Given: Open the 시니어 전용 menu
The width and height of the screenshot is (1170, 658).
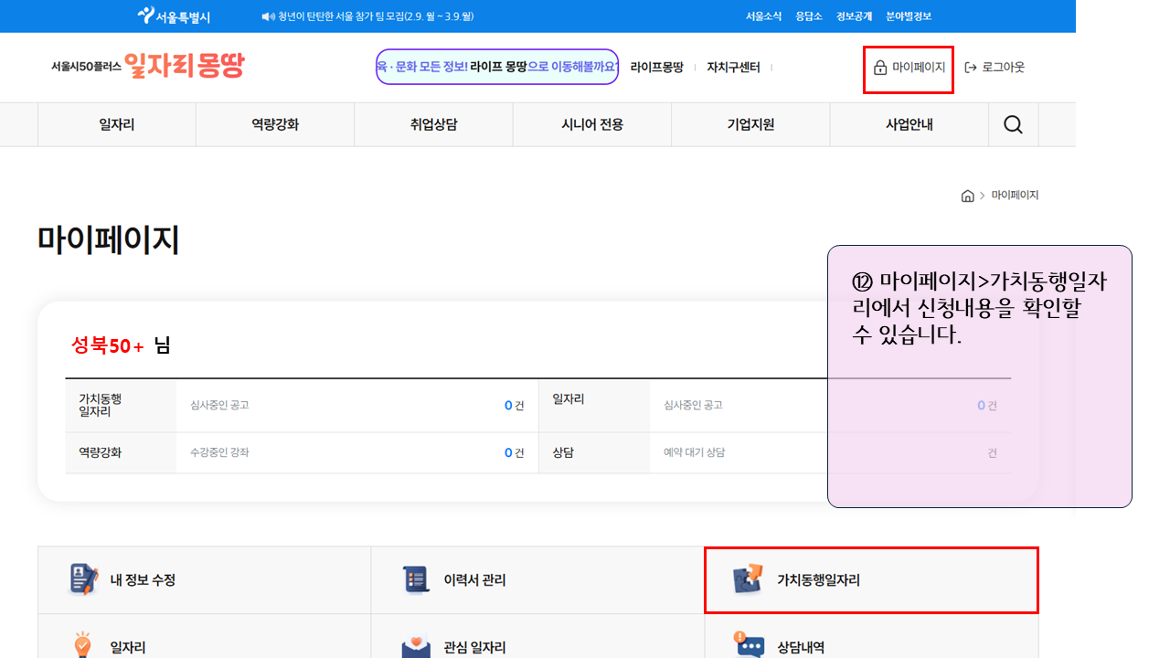Looking at the screenshot, I should coord(592,125).
